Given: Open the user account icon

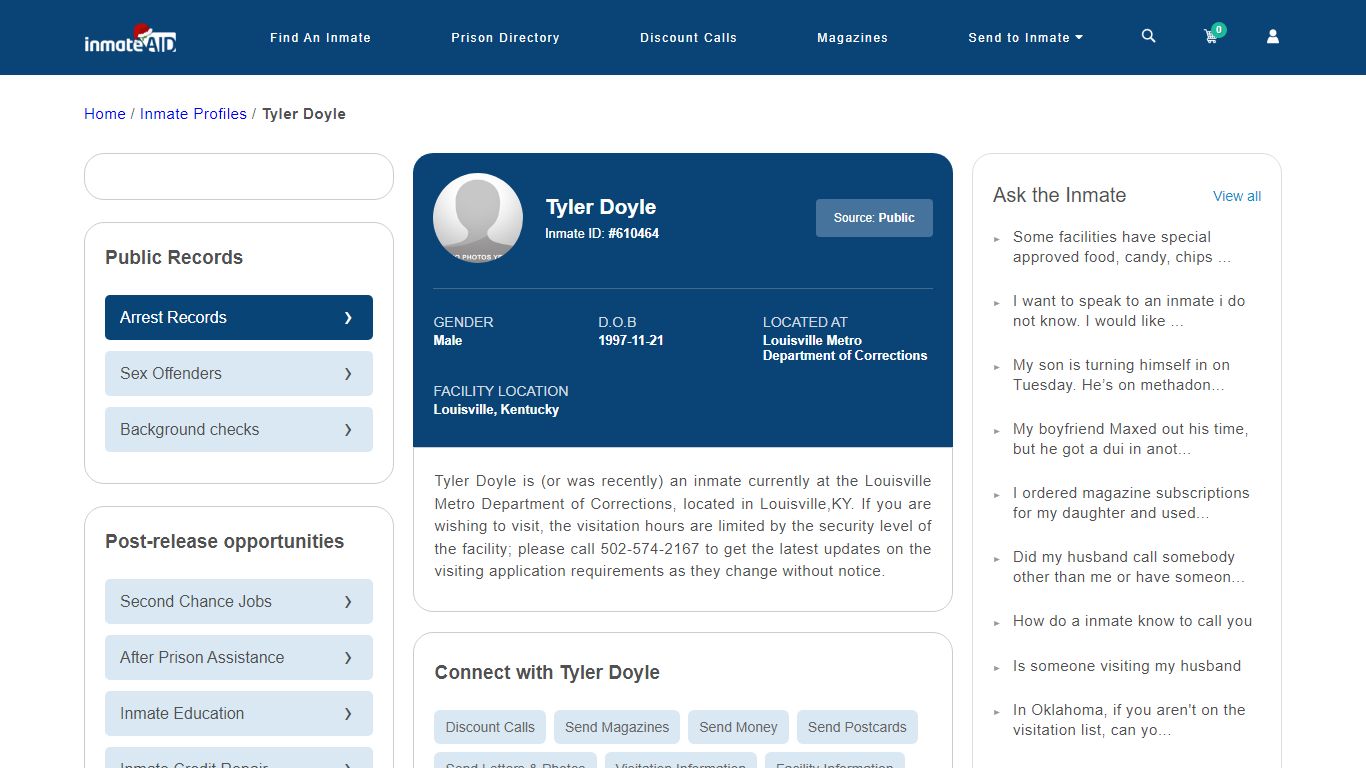Looking at the screenshot, I should (1273, 36).
